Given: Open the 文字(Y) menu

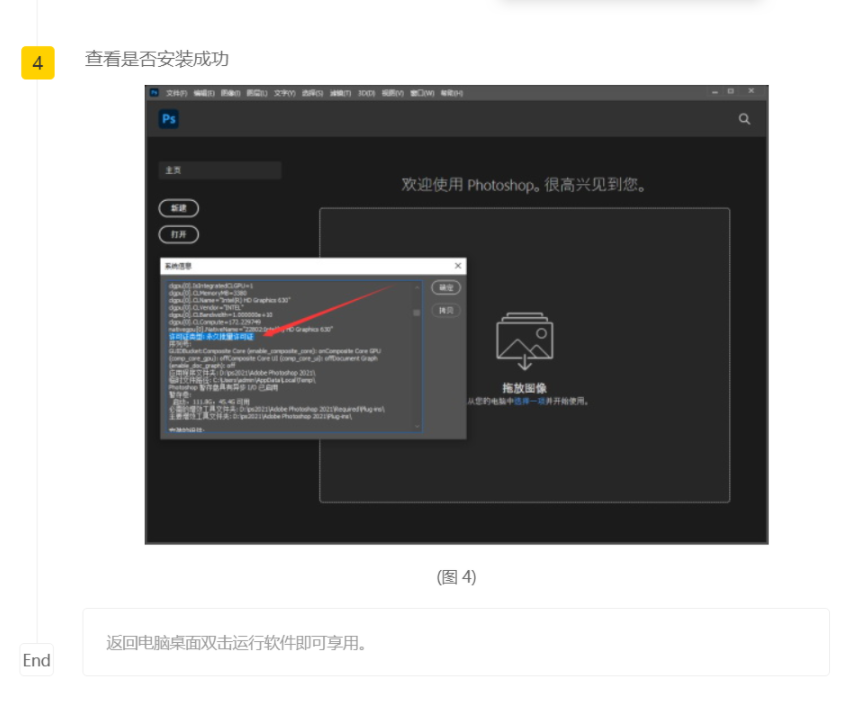Looking at the screenshot, I should [x=284, y=93].
